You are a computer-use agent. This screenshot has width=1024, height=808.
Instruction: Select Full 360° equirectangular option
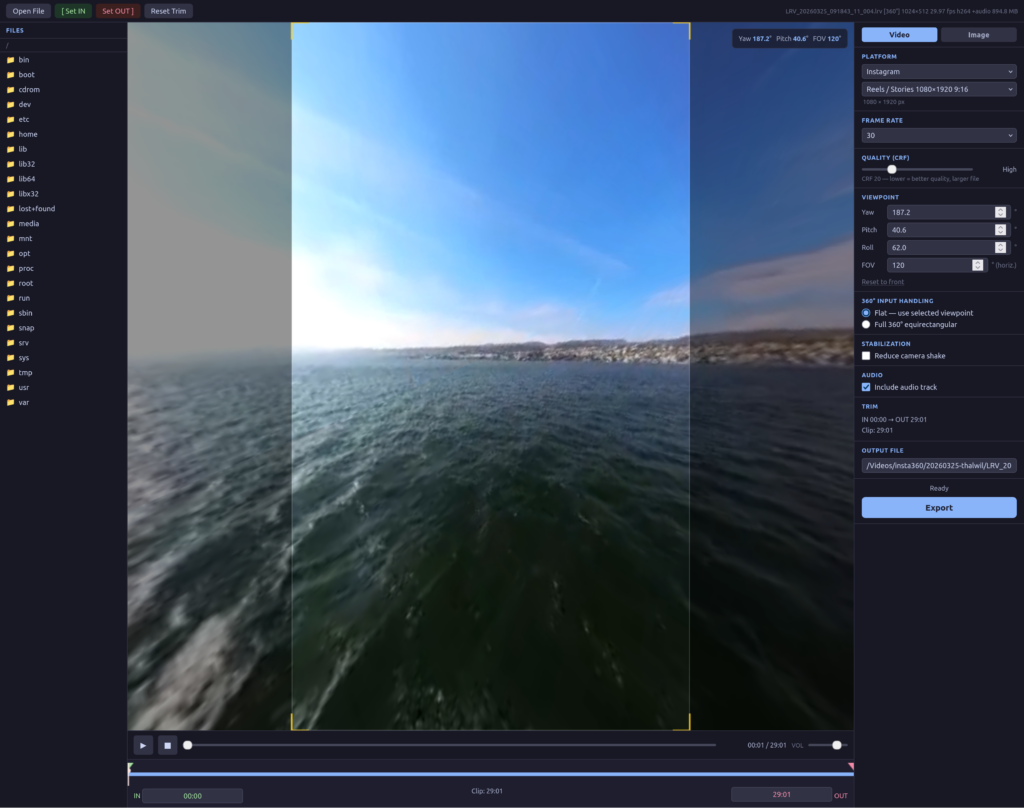(x=866, y=324)
